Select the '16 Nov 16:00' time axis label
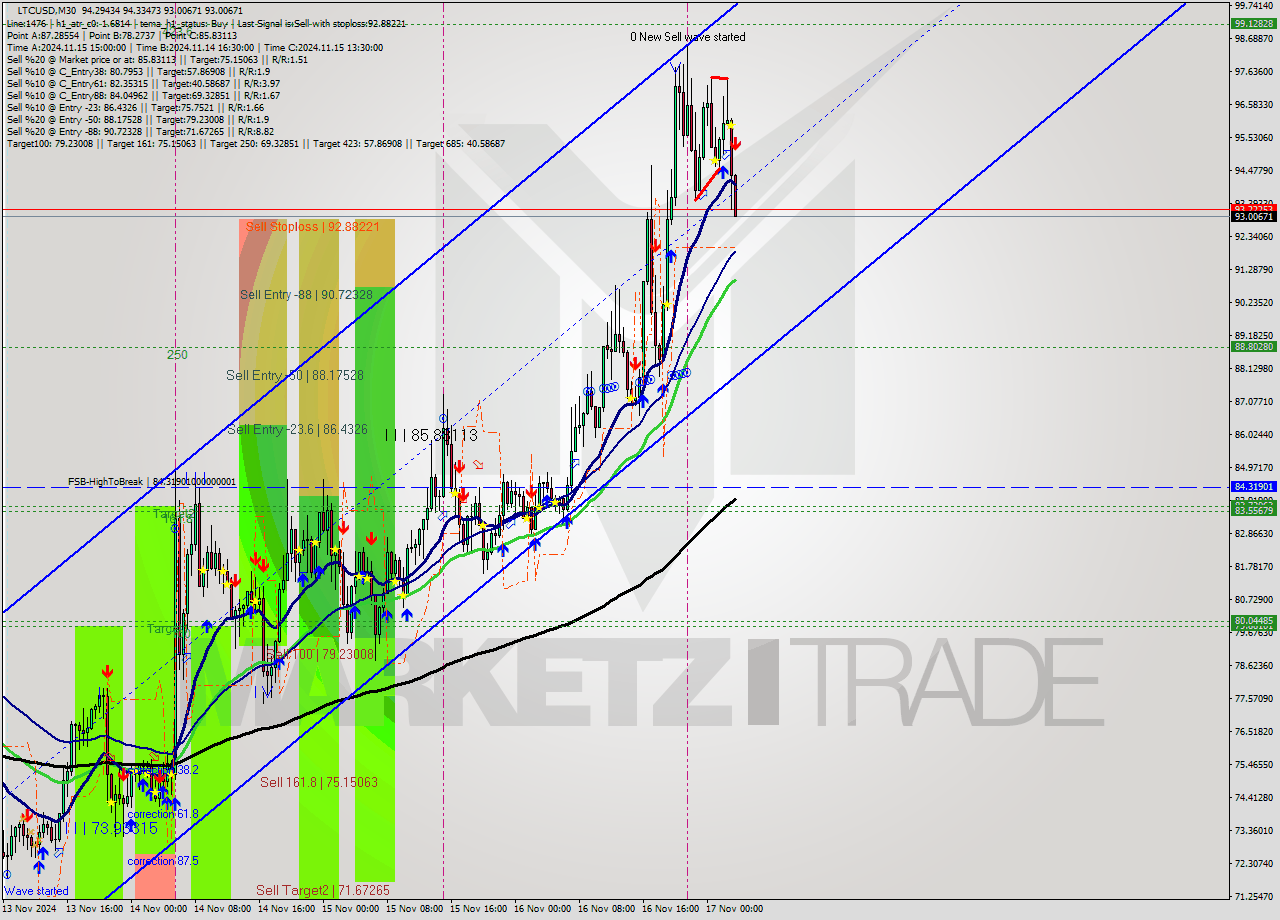The height and width of the screenshot is (920, 1280). tap(671, 909)
